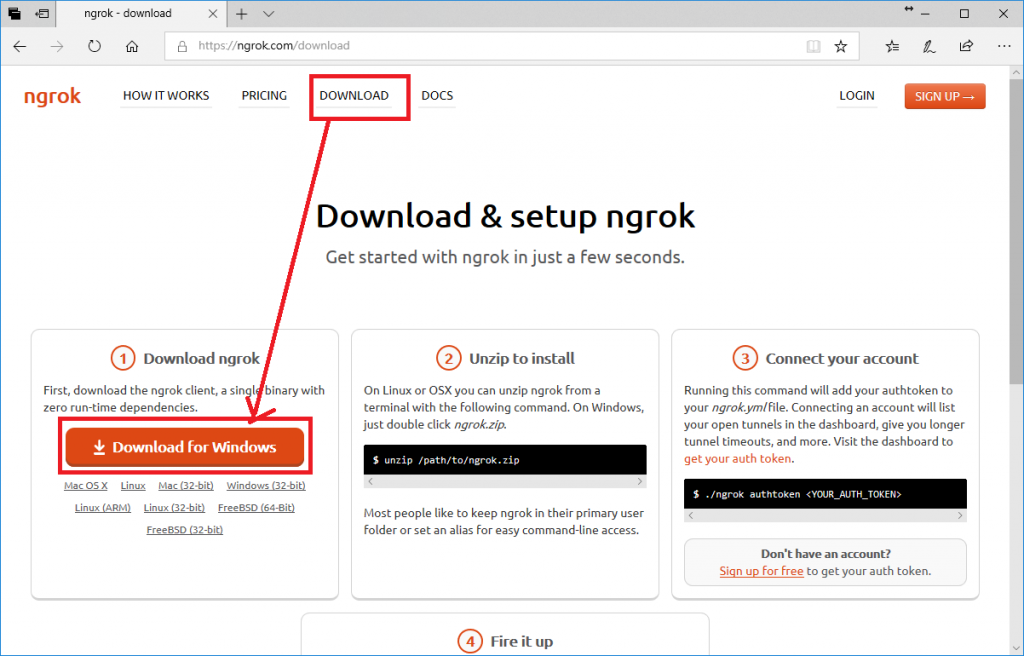Click the LOGIN link
This screenshot has height=656, width=1024.
click(x=856, y=95)
